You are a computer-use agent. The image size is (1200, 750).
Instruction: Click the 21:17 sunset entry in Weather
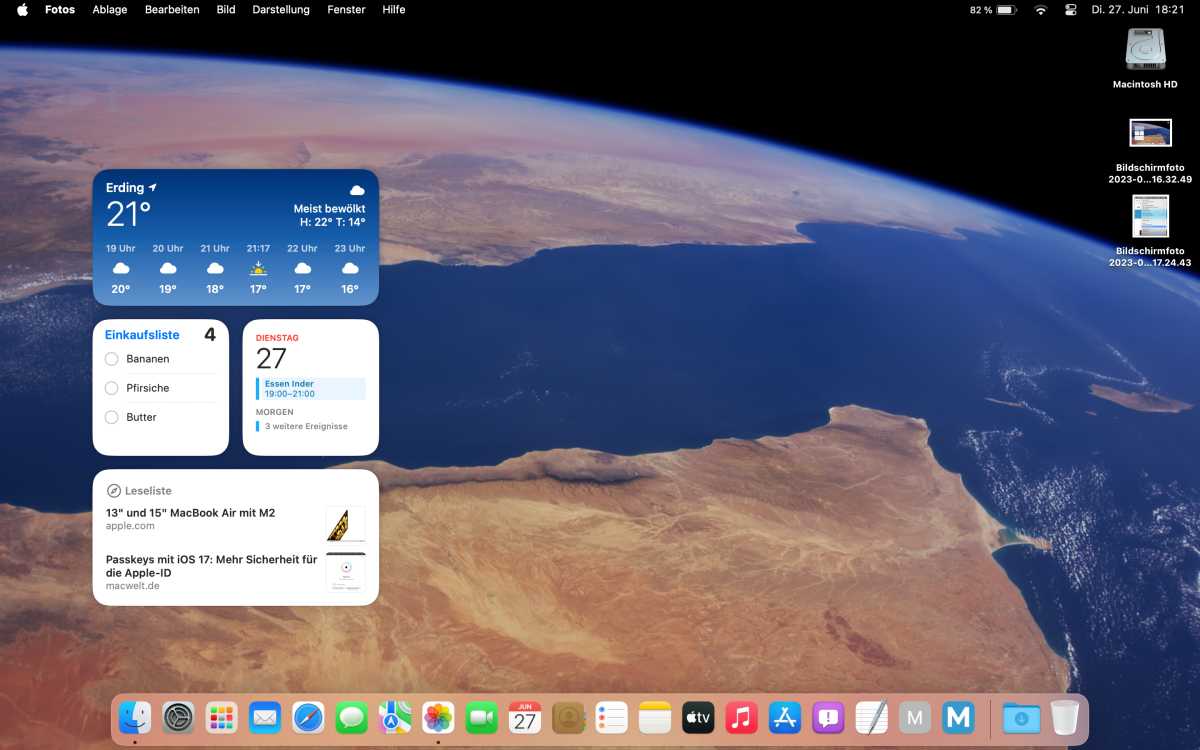[258, 269]
